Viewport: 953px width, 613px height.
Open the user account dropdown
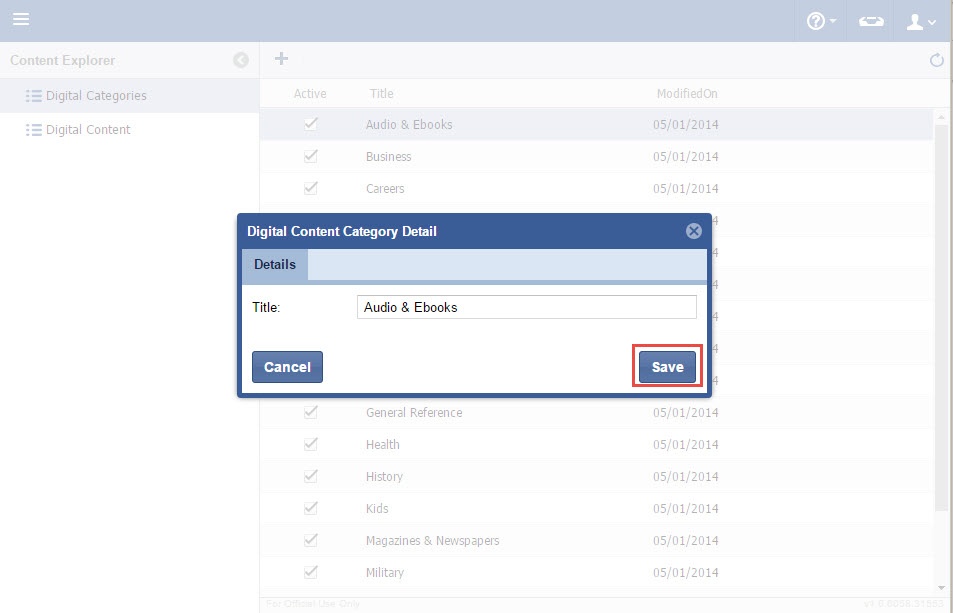(920, 21)
